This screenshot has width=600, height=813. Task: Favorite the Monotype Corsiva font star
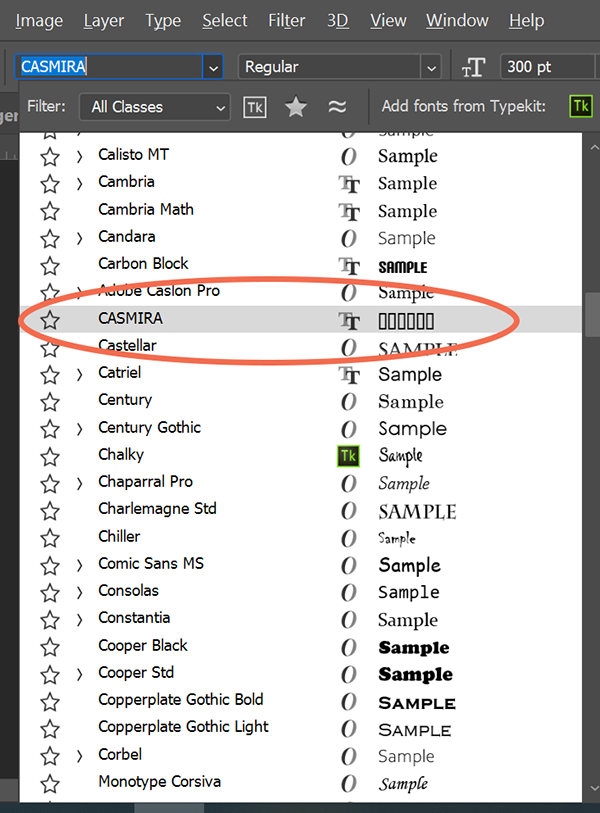(x=50, y=783)
